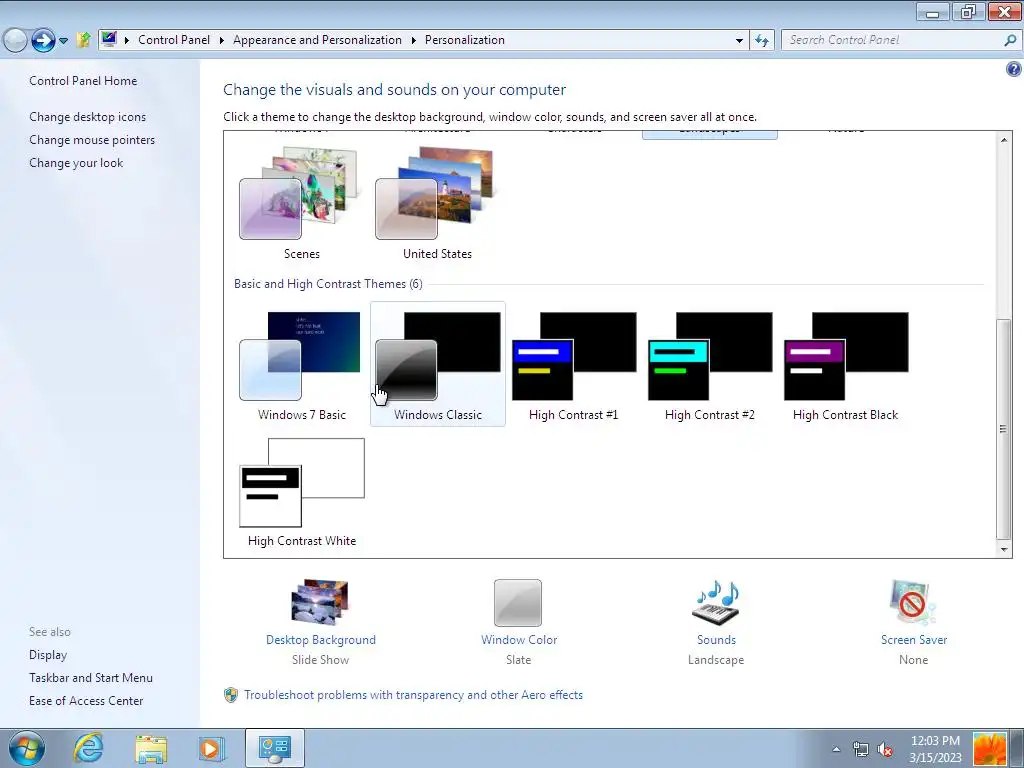This screenshot has width=1024, height=768.
Task: Click the shield icon beside Troubleshoot link
Action: click(x=231, y=695)
